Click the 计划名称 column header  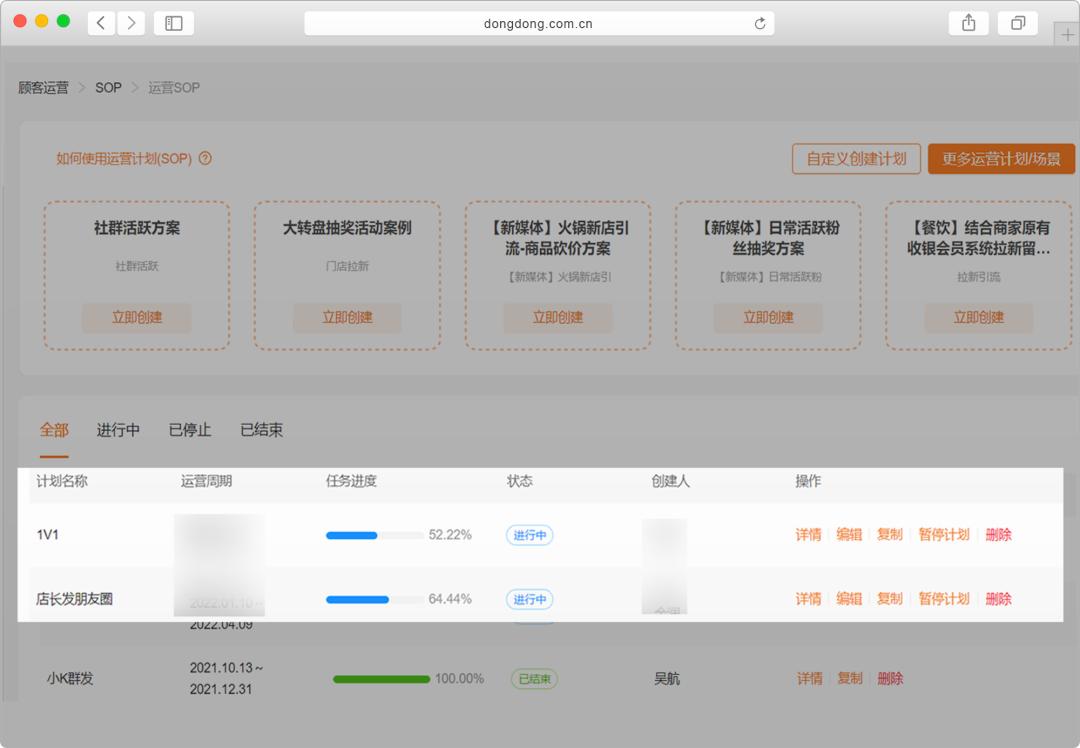pos(62,481)
